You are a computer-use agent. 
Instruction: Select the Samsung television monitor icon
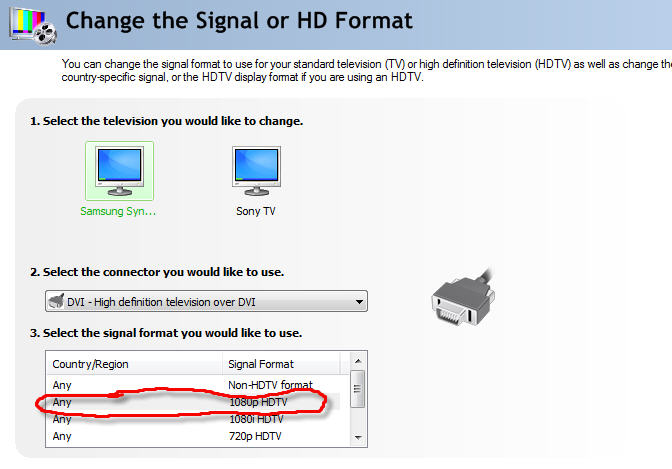pos(119,170)
